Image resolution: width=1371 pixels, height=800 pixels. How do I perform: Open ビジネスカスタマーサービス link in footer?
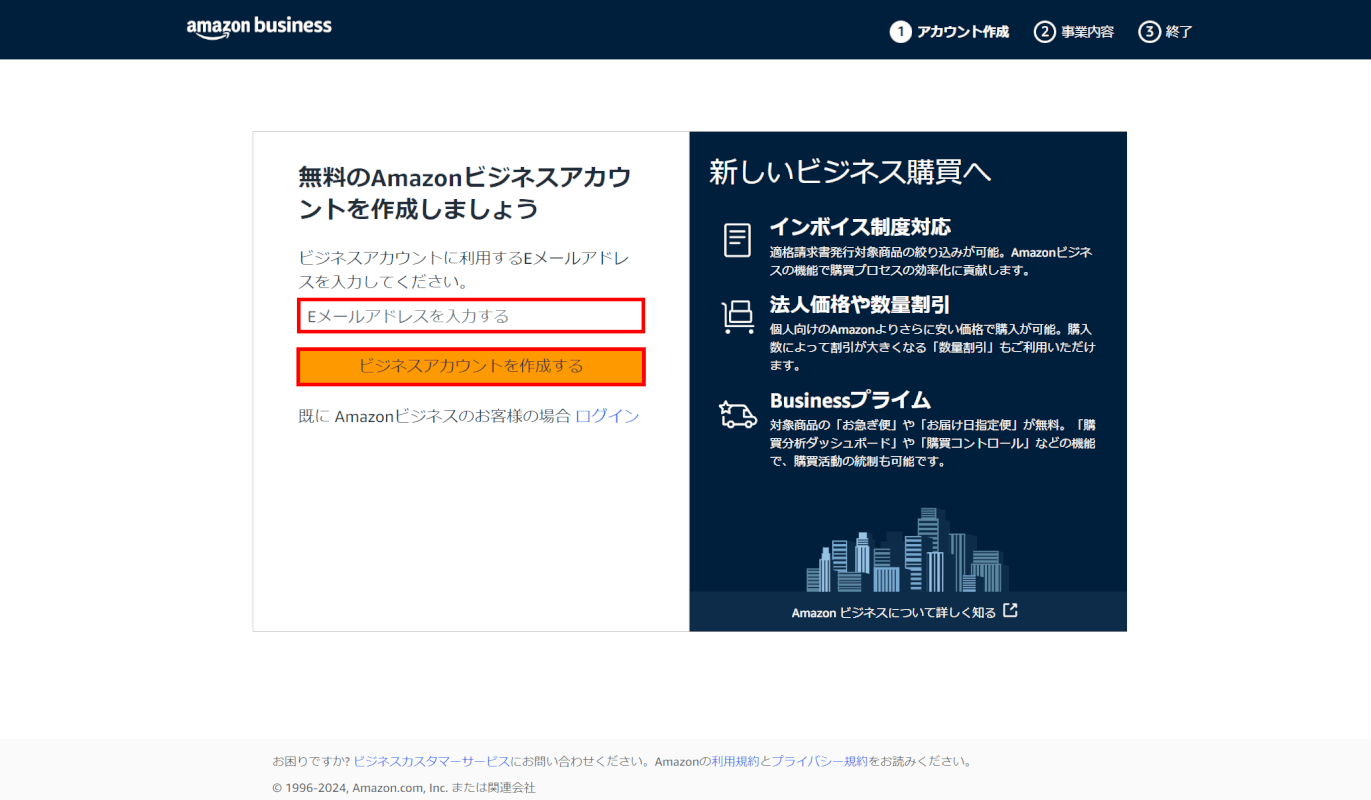point(432,761)
